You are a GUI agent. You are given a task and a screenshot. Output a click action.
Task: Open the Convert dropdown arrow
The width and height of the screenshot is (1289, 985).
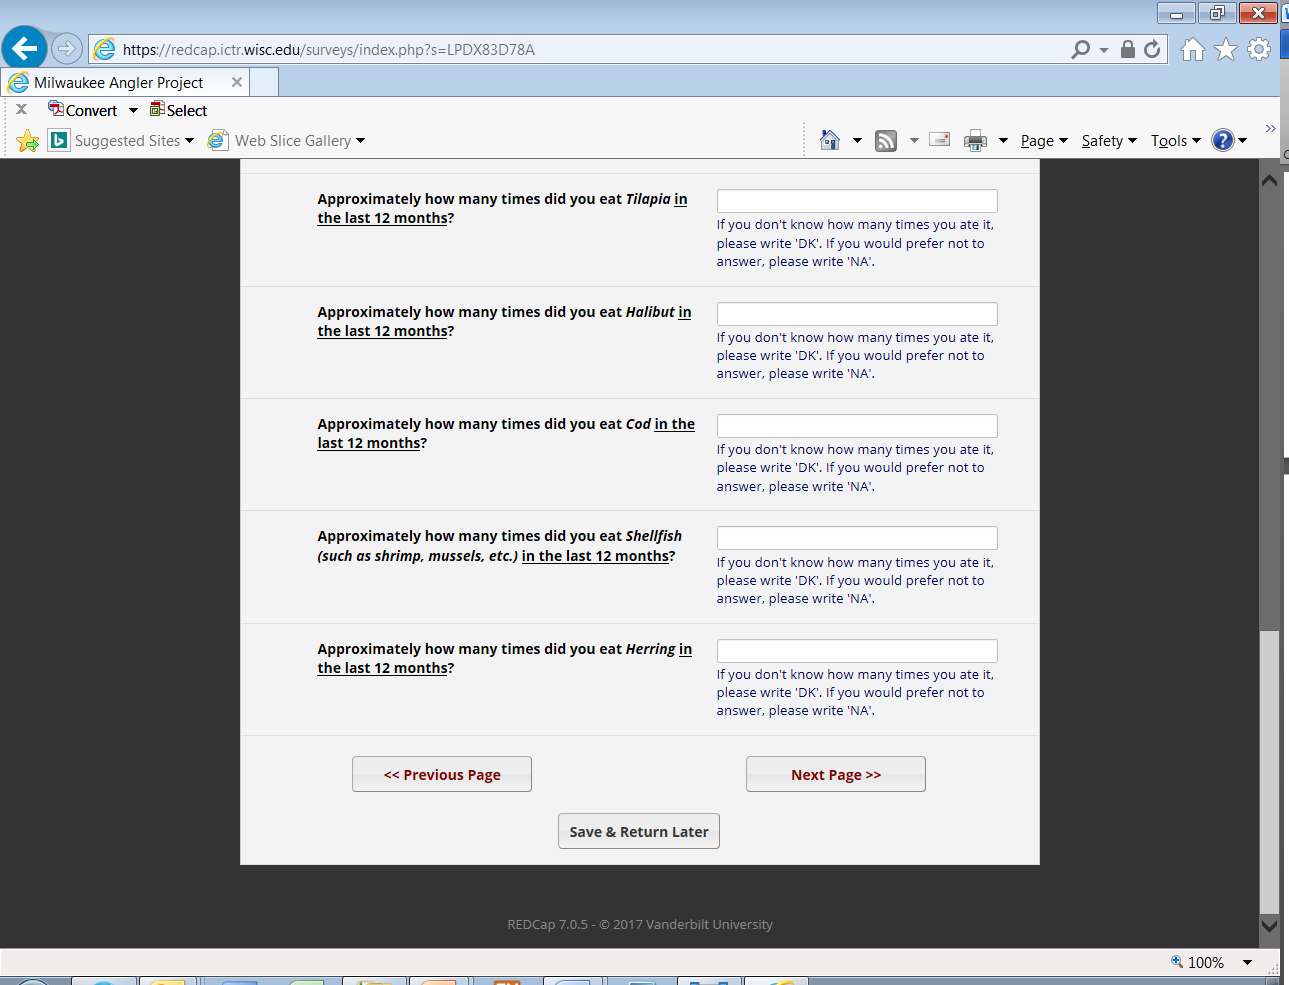133,110
